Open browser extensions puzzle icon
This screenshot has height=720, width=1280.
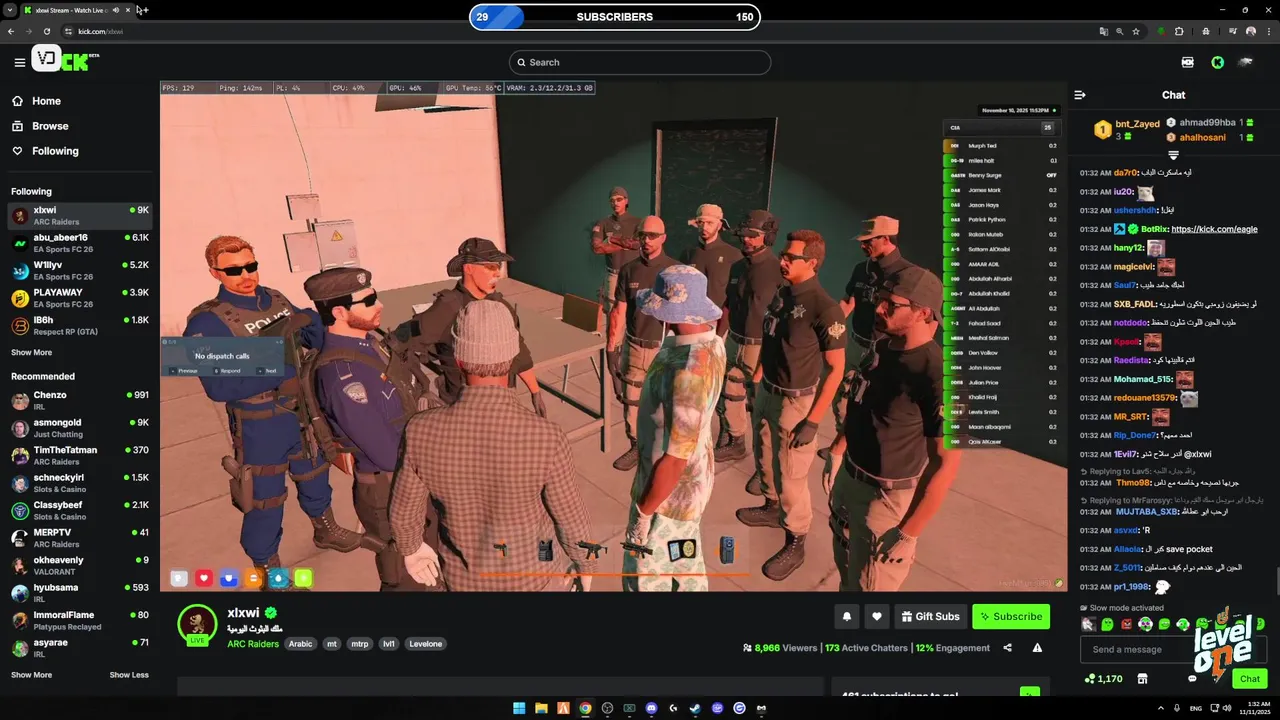[1179, 31]
